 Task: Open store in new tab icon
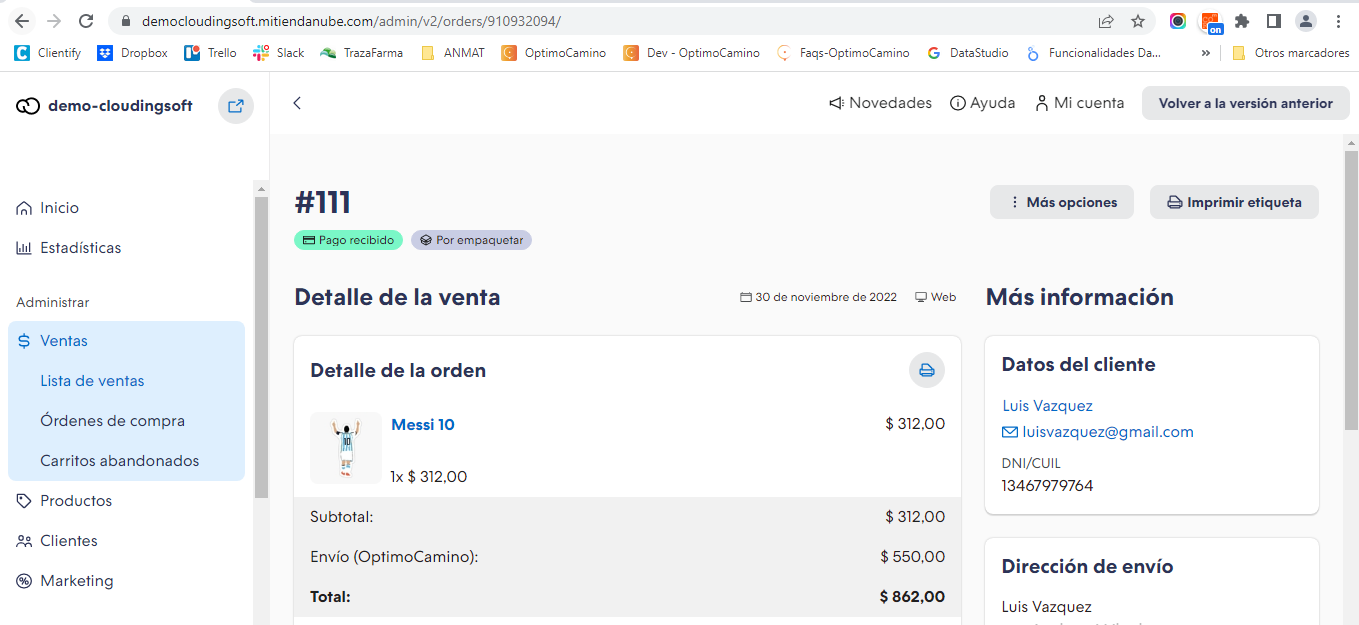point(236,106)
